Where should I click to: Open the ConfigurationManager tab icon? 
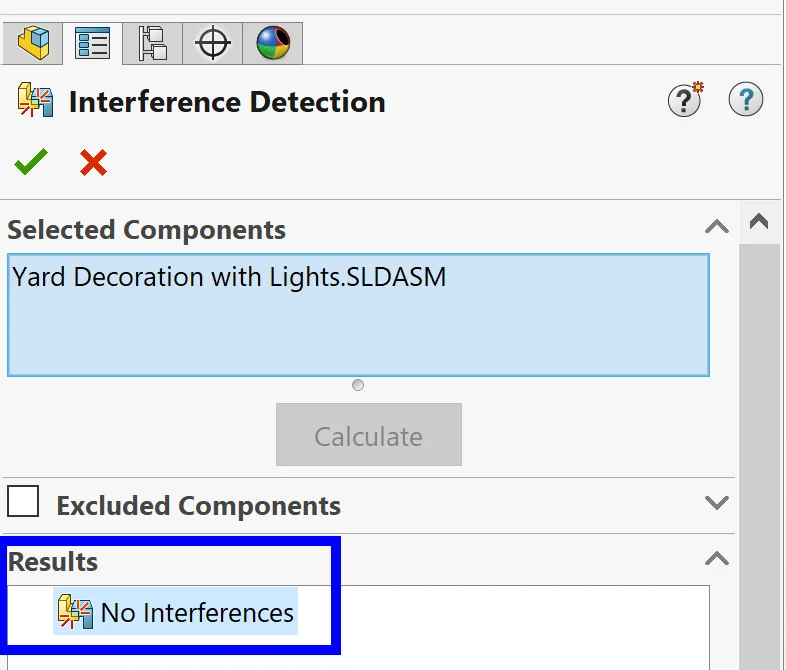pos(153,43)
